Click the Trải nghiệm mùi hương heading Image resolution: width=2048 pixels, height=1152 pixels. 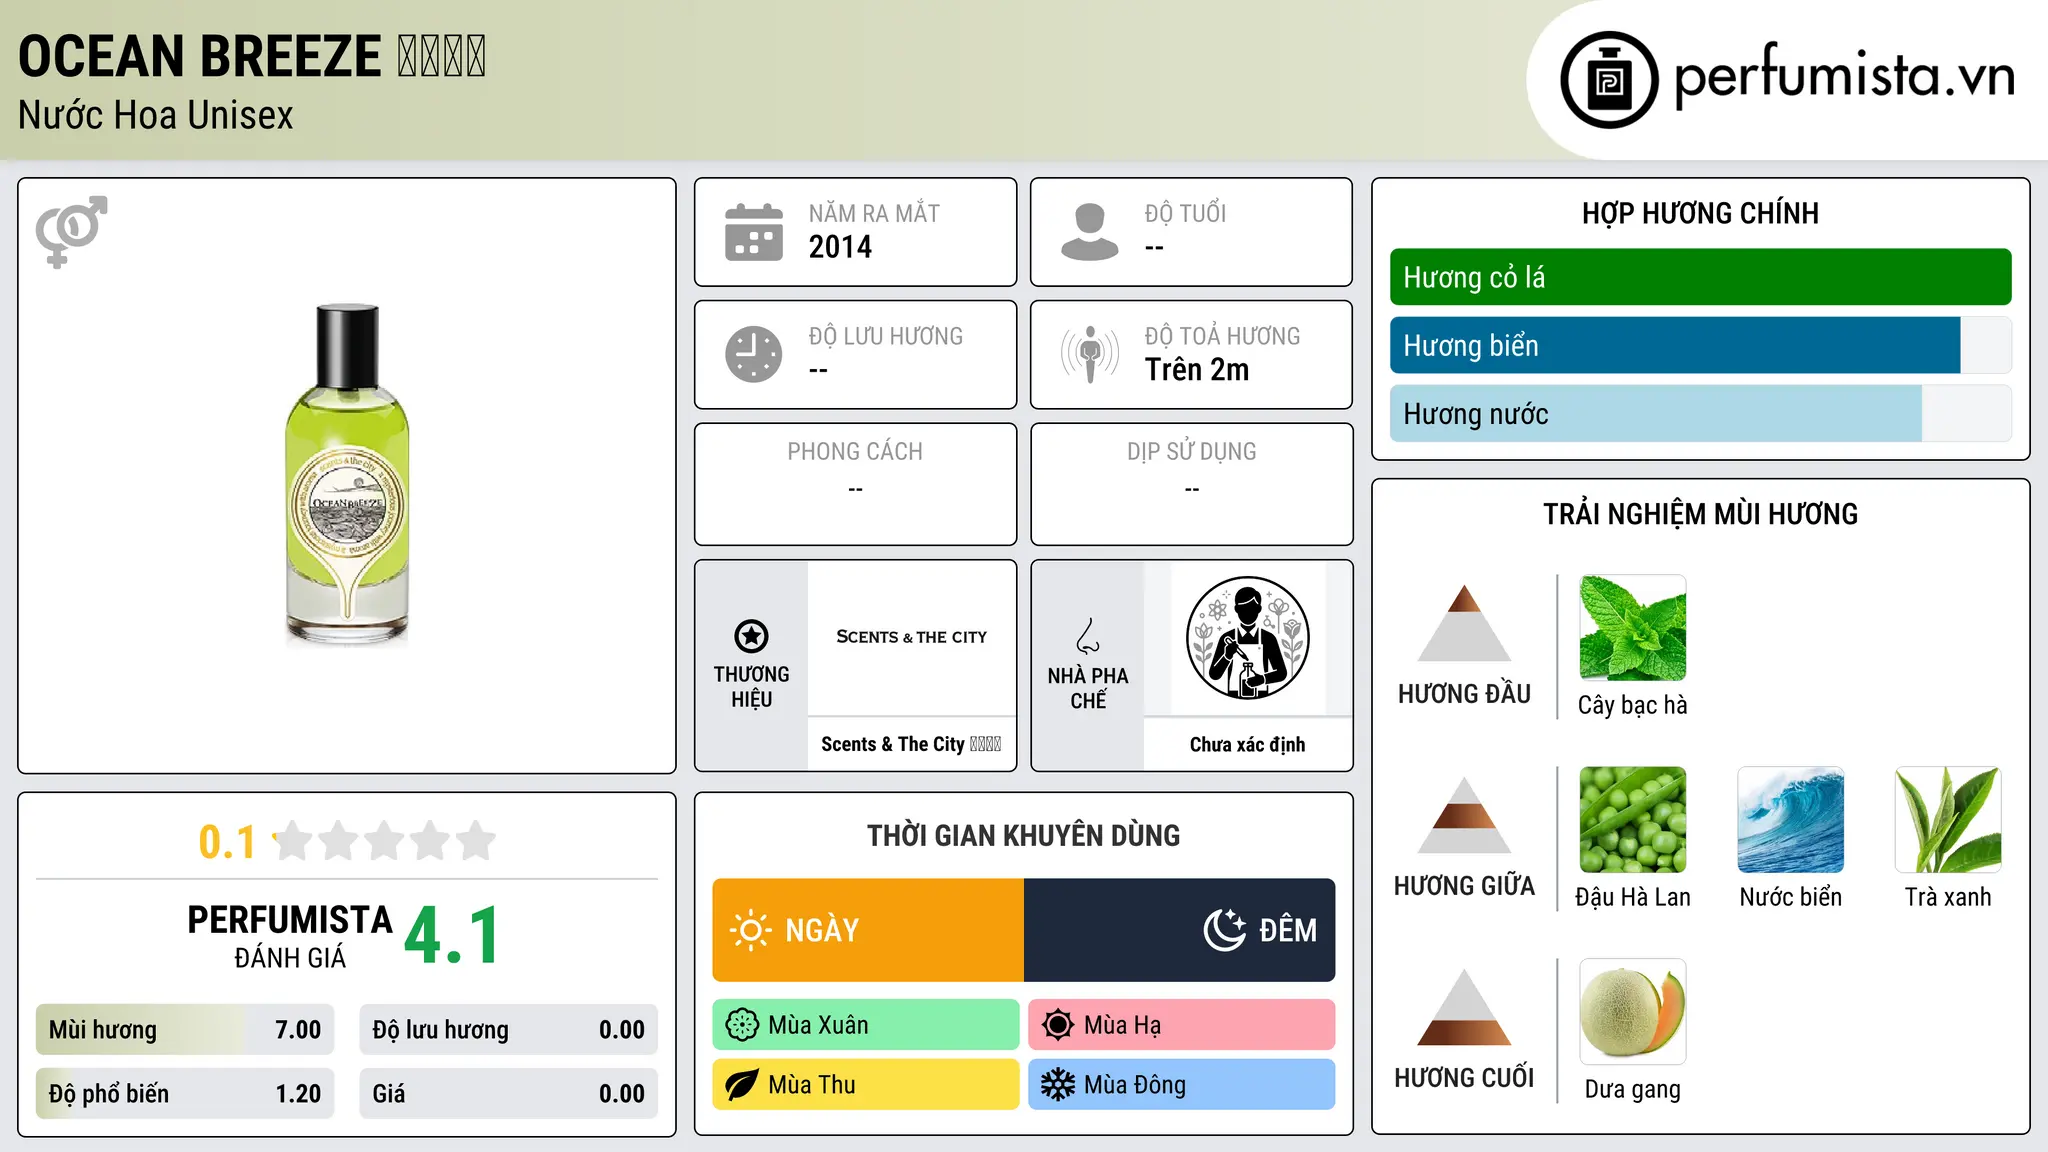pyautogui.click(x=1700, y=514)
